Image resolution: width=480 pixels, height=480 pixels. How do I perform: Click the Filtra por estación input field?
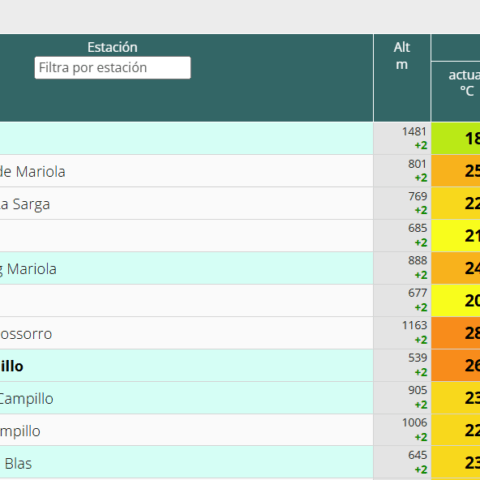click(x=112, y=68)
